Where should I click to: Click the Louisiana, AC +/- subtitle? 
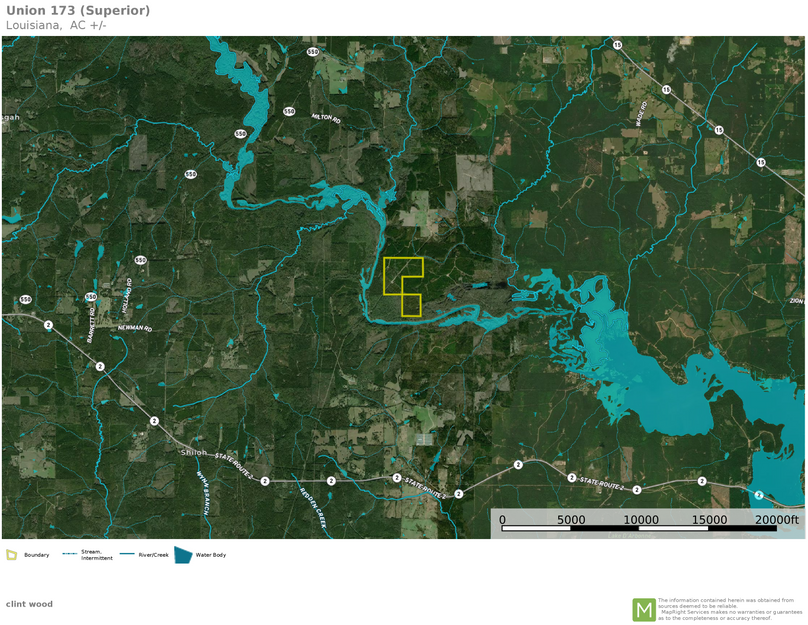click(x=56, y=25)
